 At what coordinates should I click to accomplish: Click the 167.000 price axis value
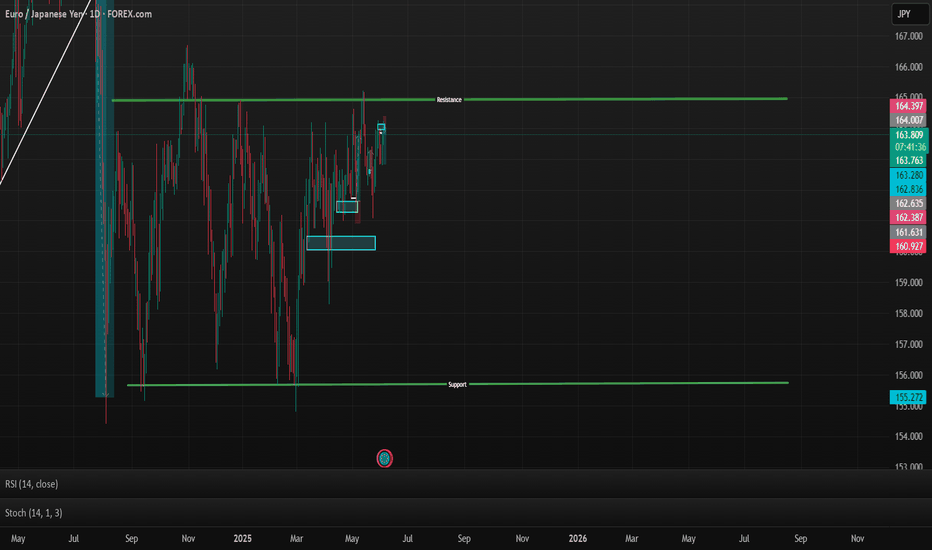coord(909,36)
